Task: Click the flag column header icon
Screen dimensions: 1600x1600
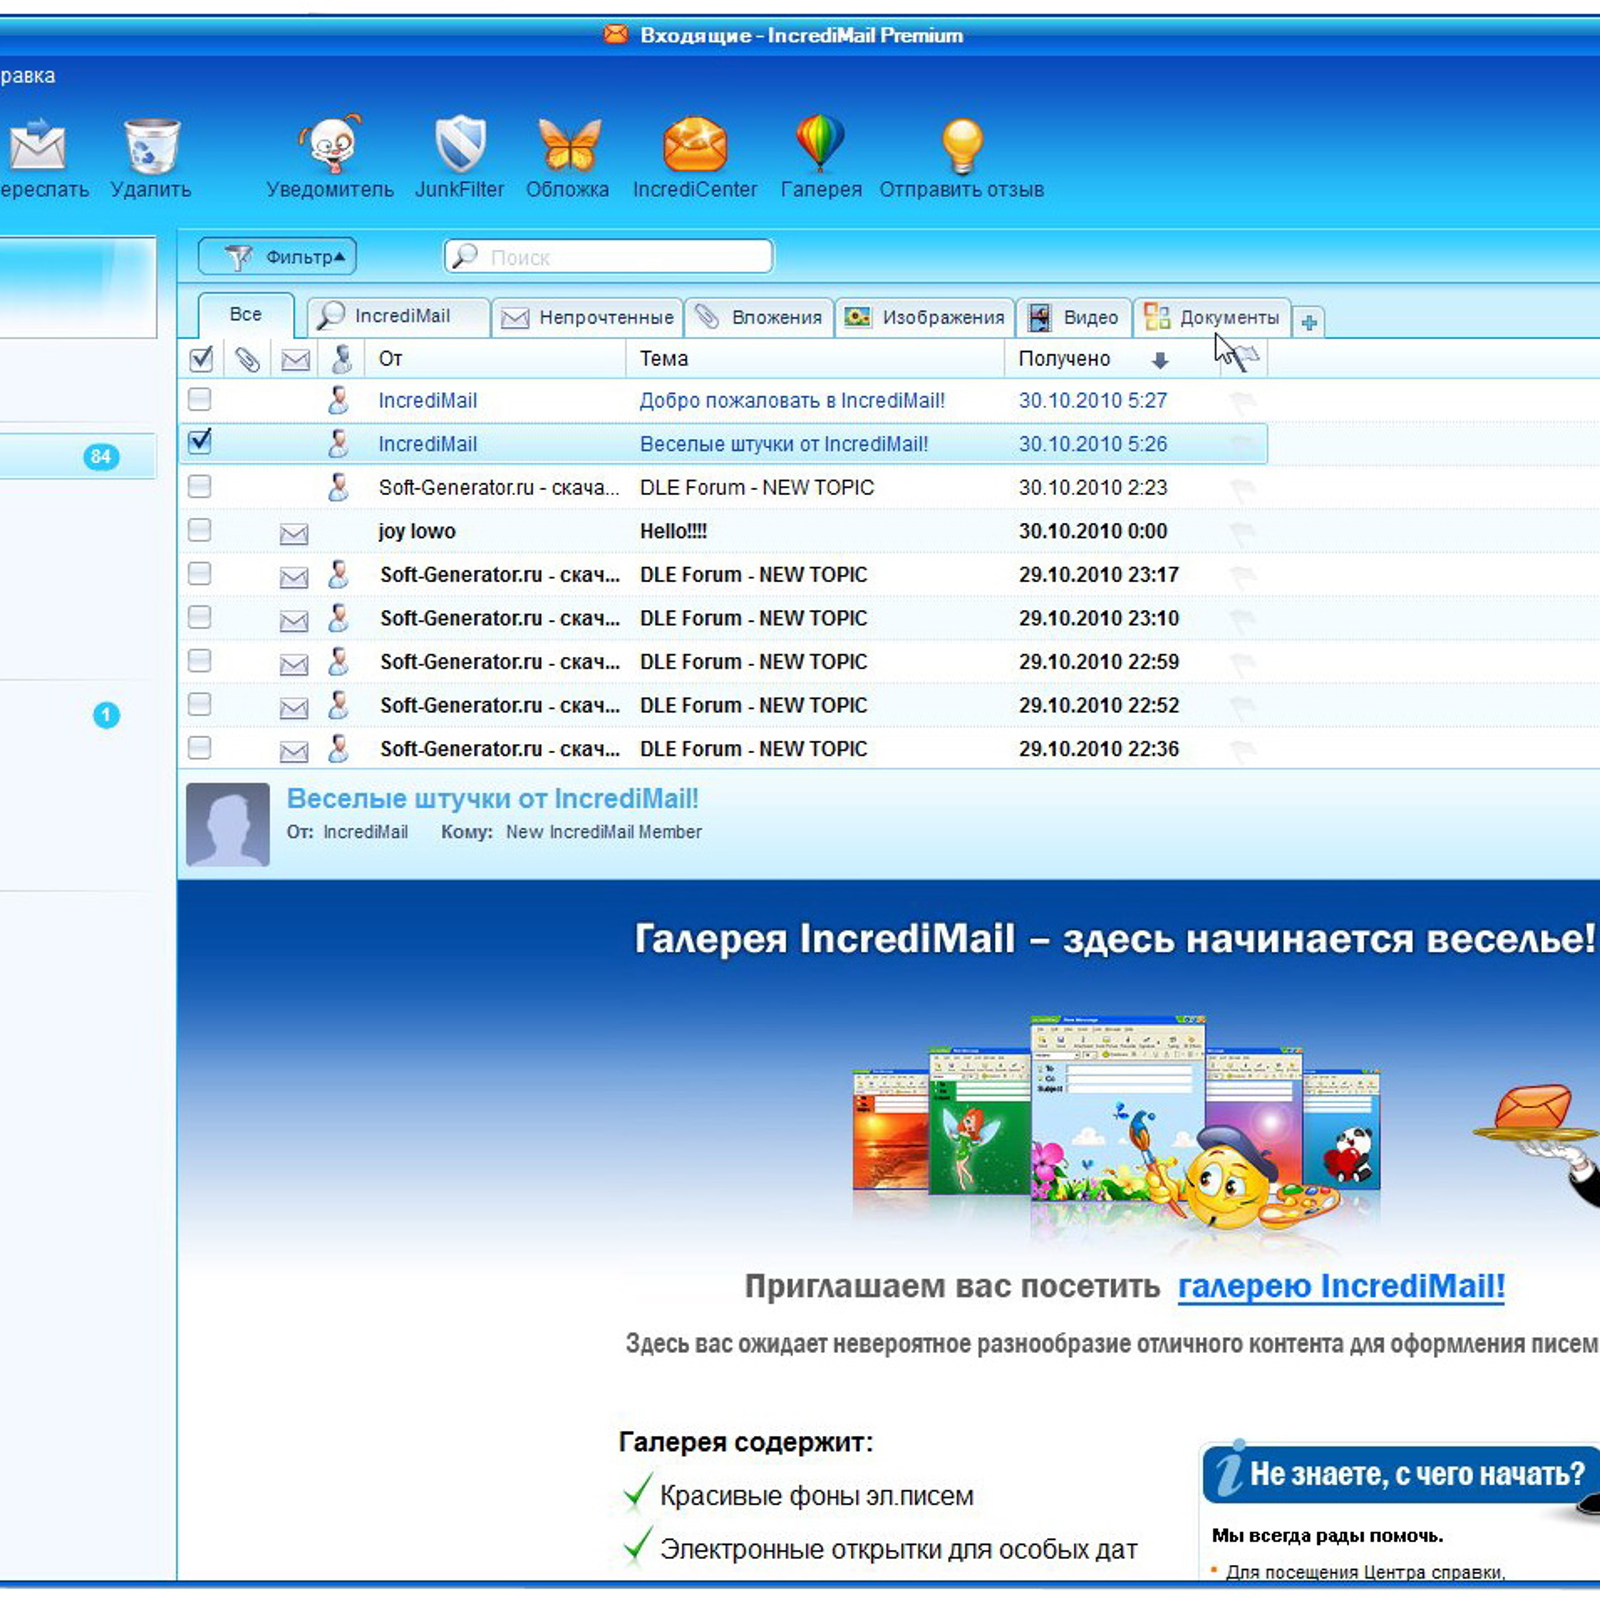Action: point(1245,357)
